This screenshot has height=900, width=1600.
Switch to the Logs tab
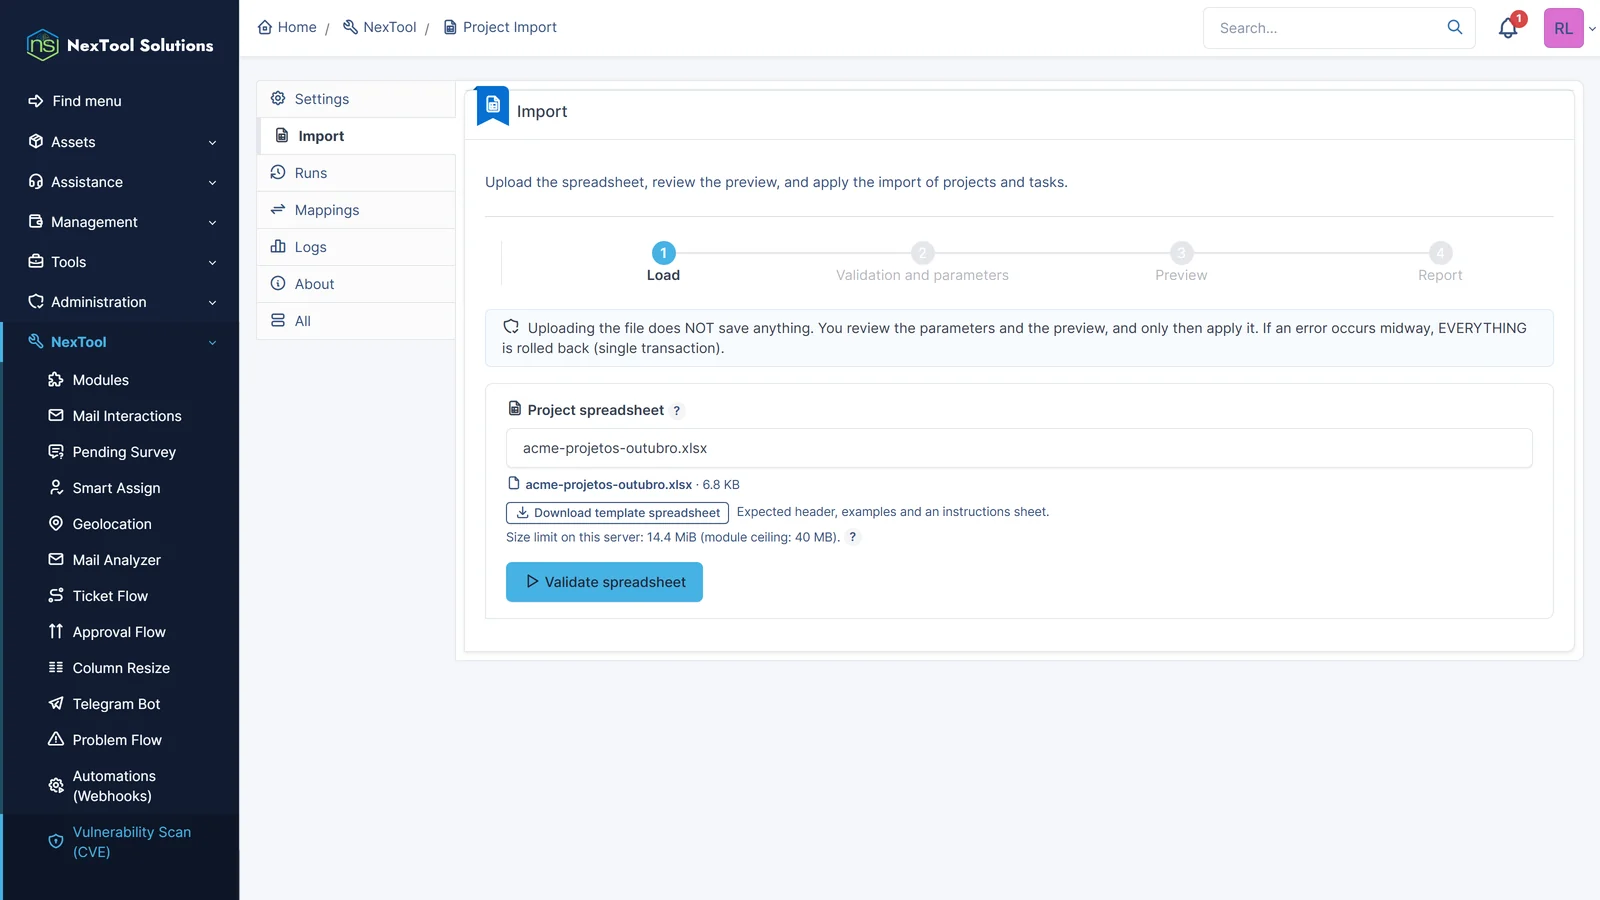[x=356, y=247]
